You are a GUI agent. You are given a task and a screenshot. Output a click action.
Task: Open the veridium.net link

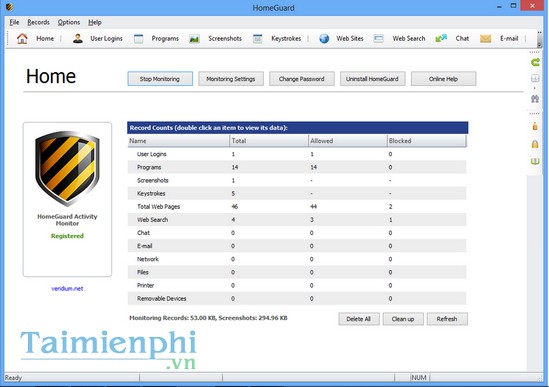click(x=67, y=289)
